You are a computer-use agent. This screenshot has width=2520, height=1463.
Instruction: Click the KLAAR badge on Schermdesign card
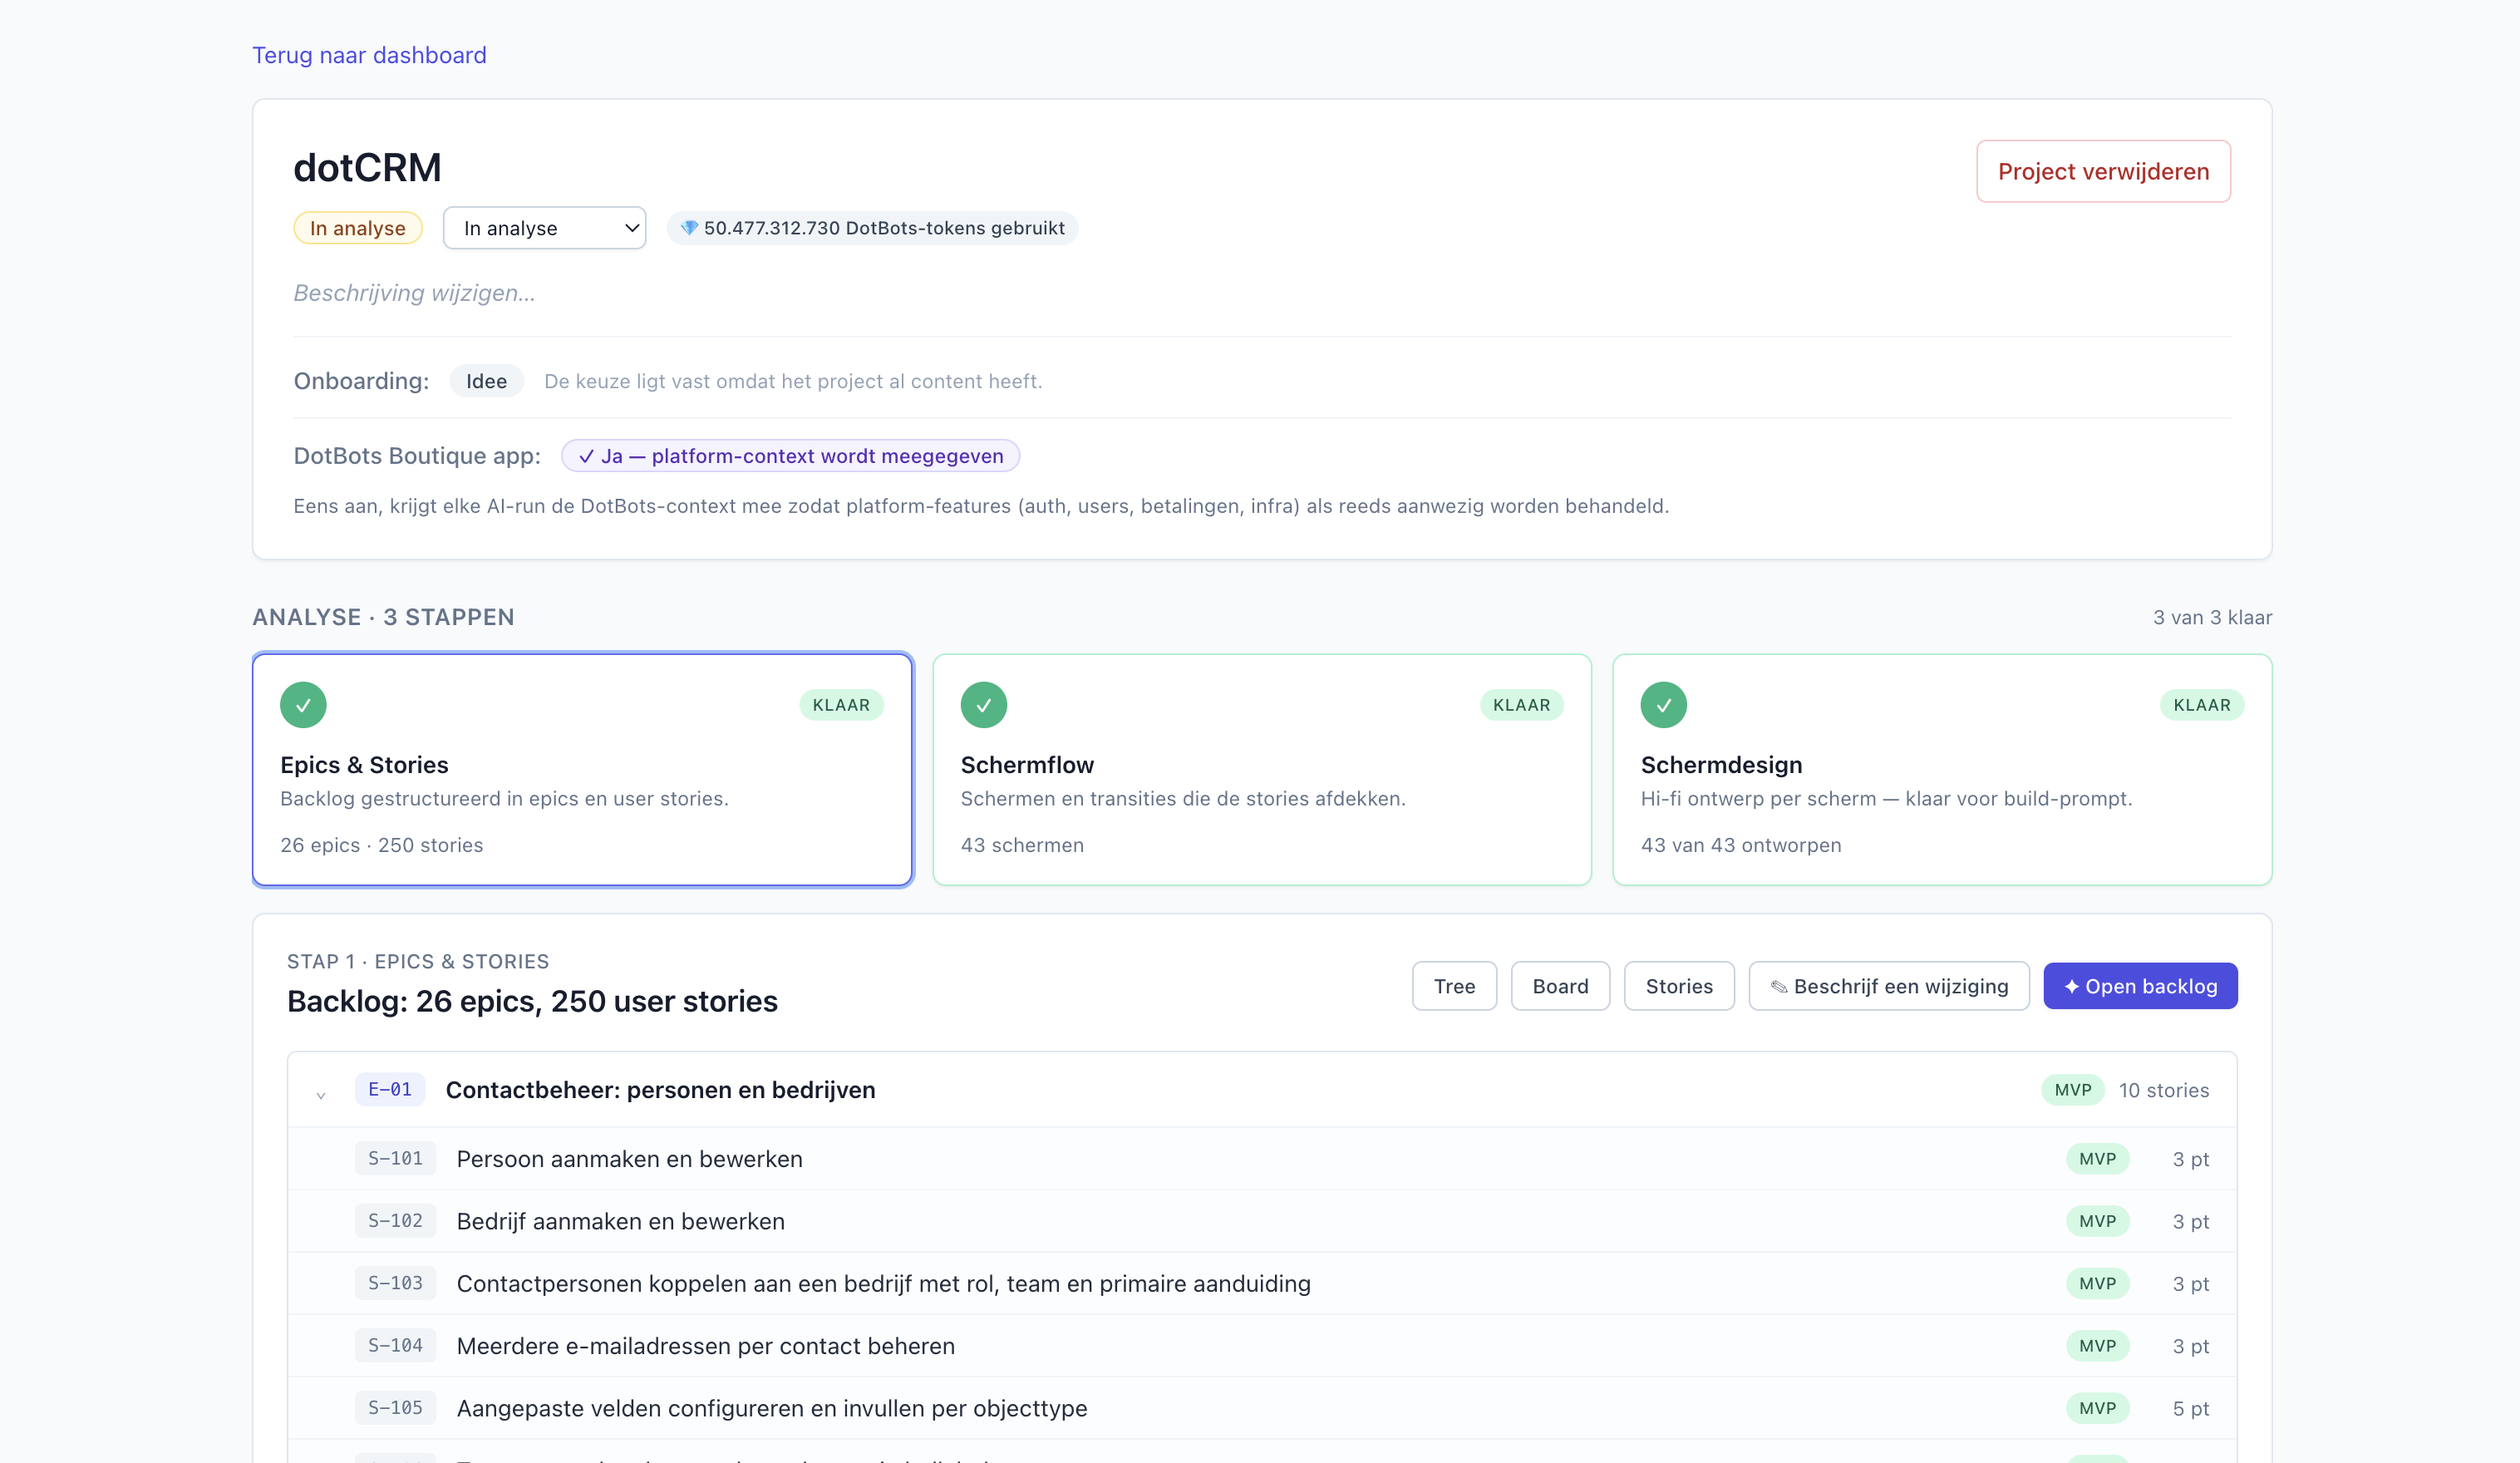2201,705
